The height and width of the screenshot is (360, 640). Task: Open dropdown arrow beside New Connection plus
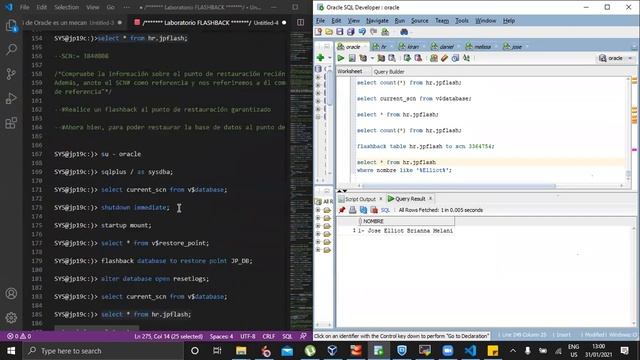point(329,58)
